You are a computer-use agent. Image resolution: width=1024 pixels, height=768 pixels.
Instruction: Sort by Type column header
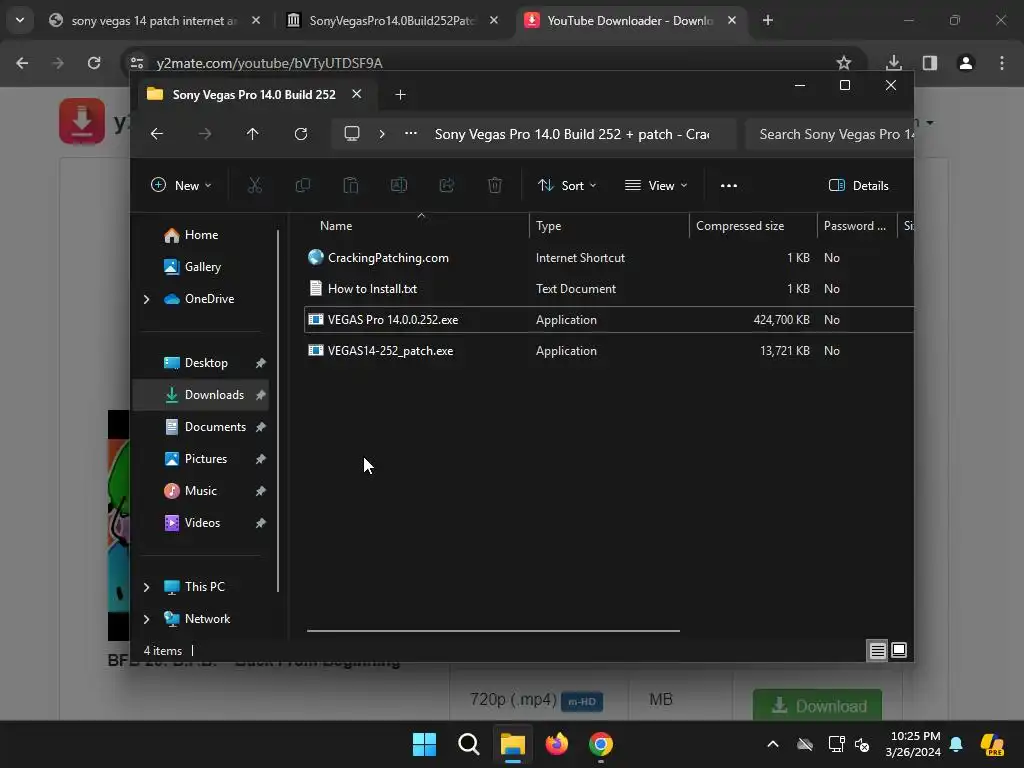[609, 226]
